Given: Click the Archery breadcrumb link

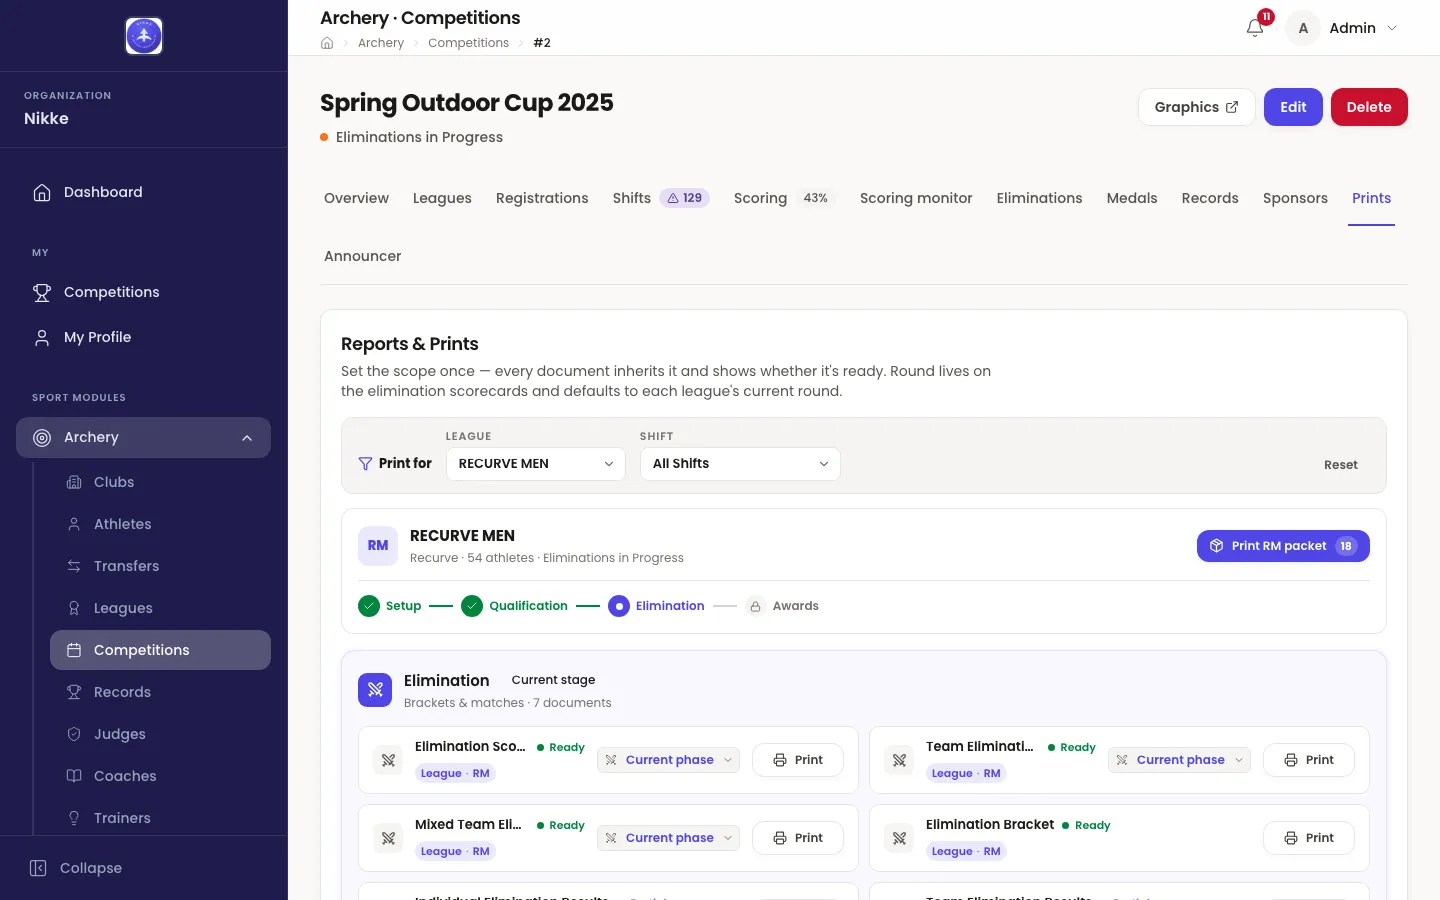Looking at the screenshot, I should (381, 43).
